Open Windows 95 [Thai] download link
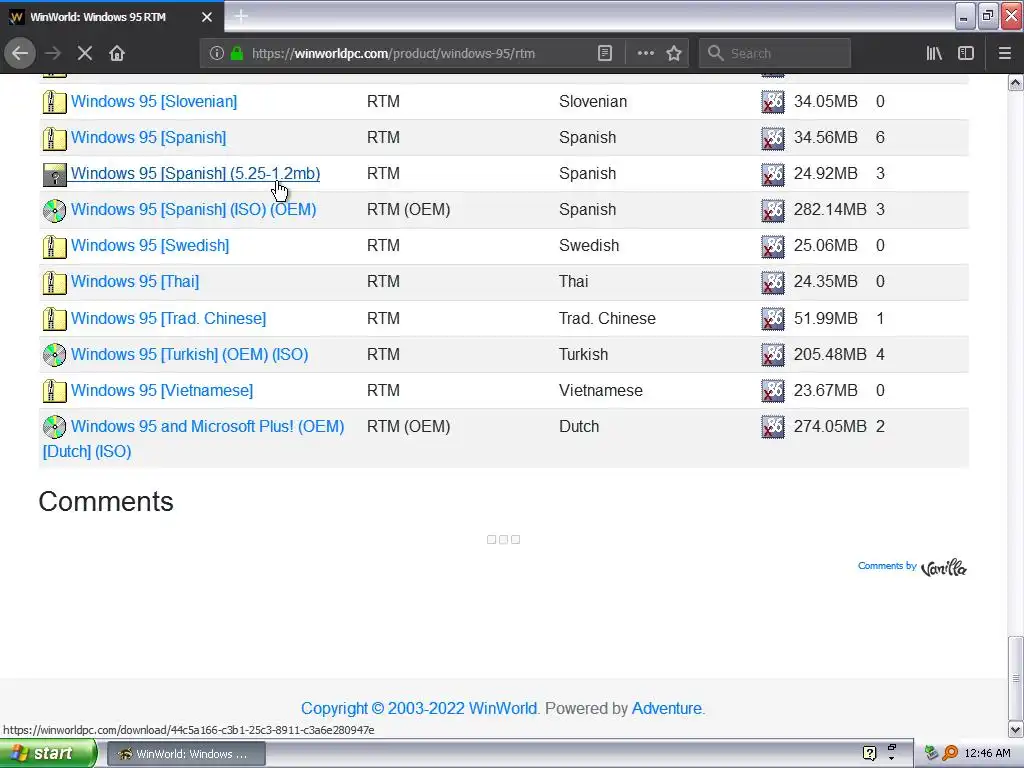This screenshot has height=768, width=1024. click(x=135, y=281)
